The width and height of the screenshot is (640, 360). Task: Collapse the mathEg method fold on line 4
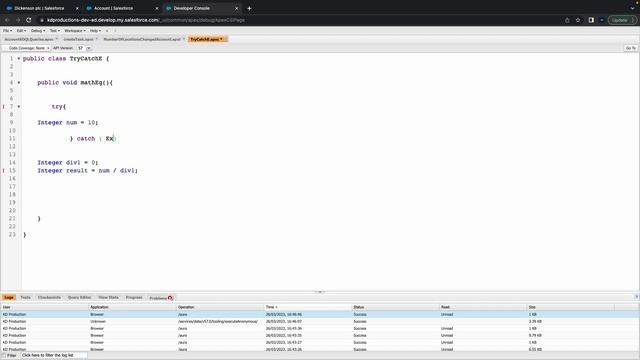[x=19, y=82]
